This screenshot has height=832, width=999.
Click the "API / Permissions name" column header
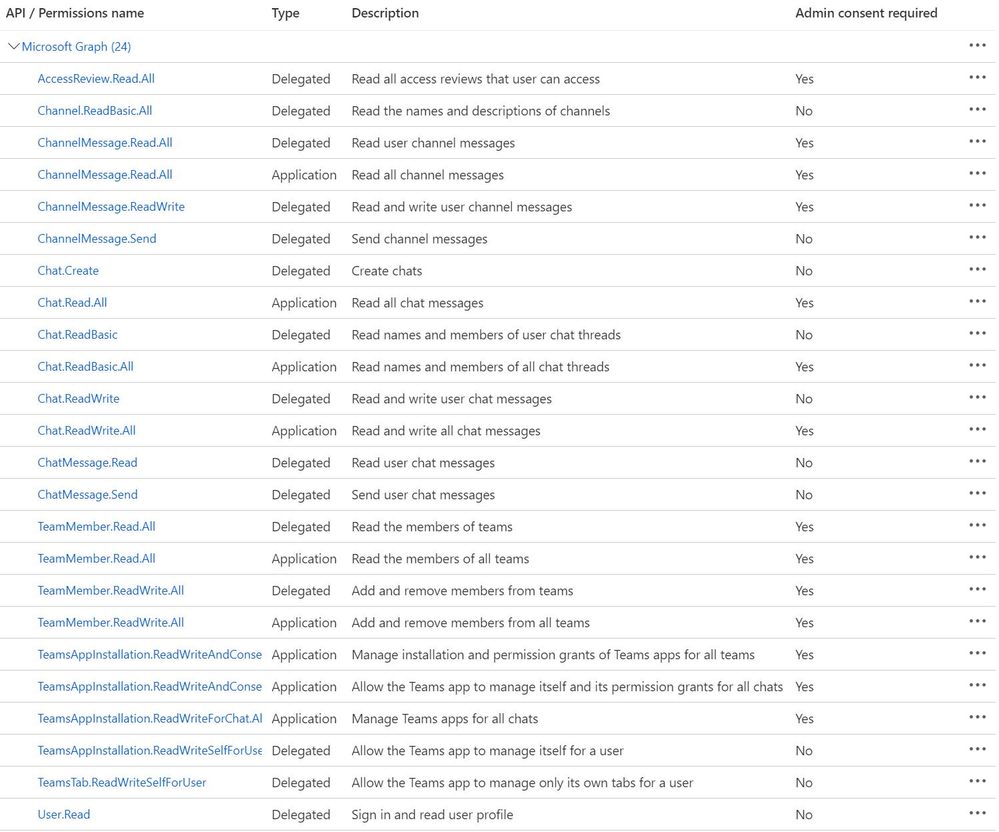coord(75,13)
